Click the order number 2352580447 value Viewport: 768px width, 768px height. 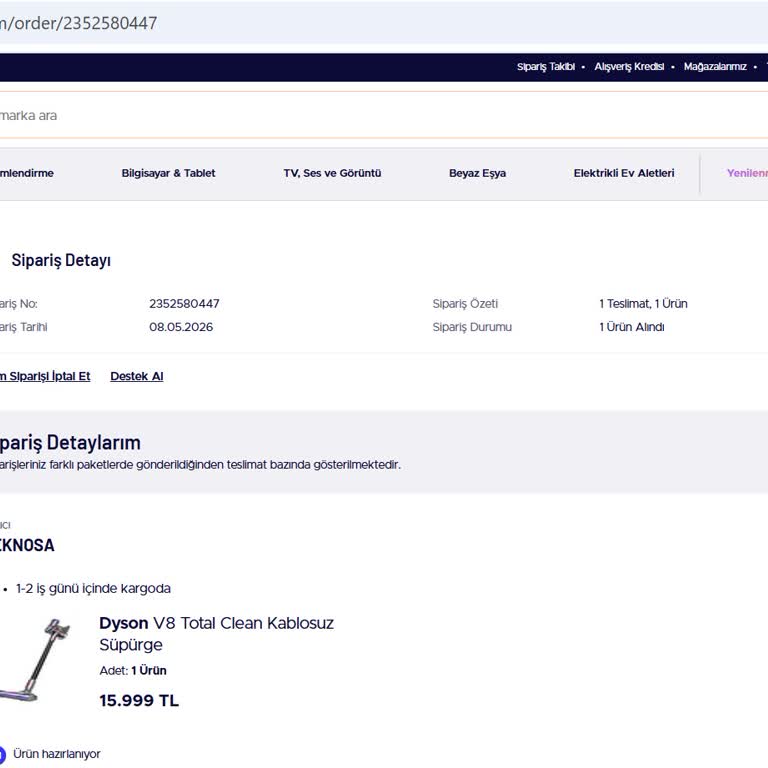click(x=184, y=304)
